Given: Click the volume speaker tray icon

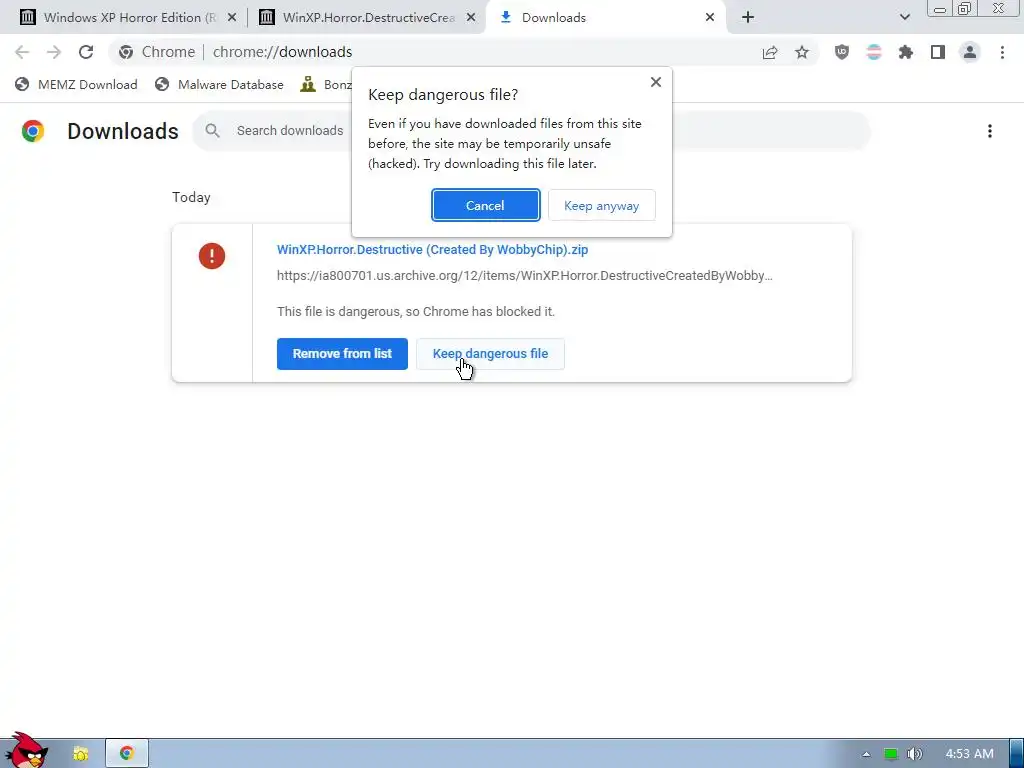Looking at the screenshot, I should pyautogui.click(x=914, y=754).
